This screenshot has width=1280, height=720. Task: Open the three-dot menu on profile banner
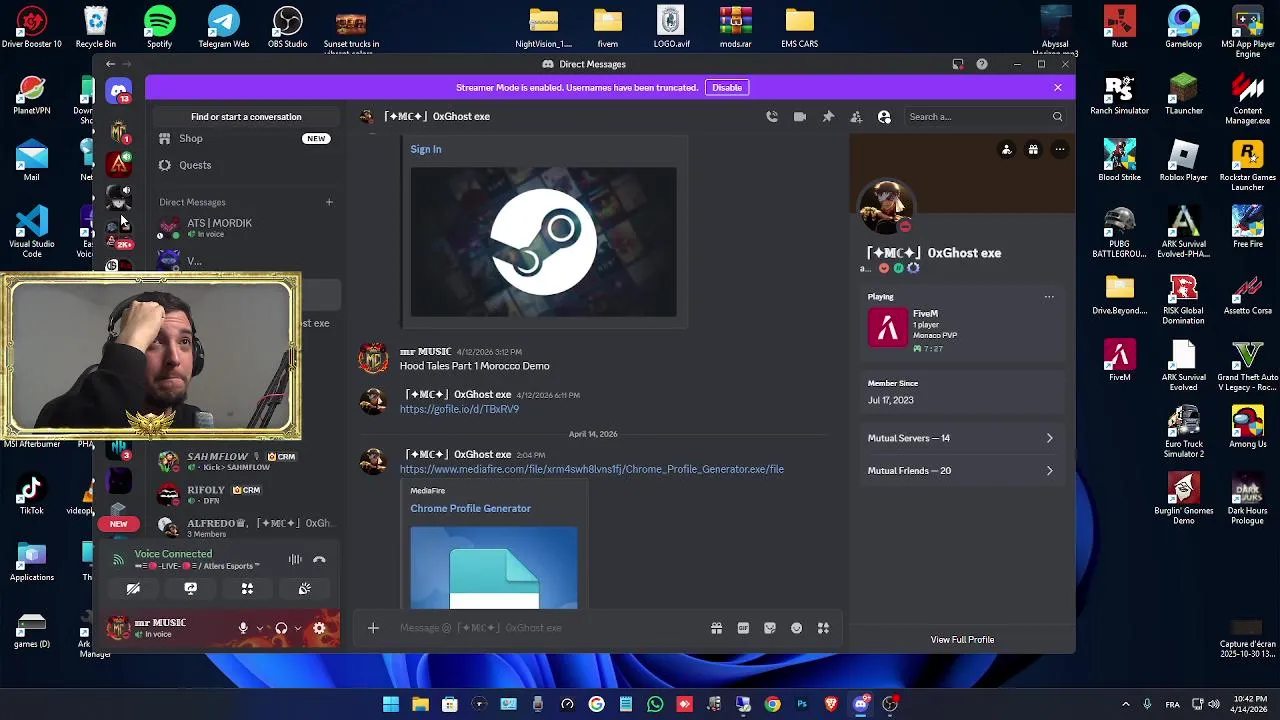coord(1060,150)
